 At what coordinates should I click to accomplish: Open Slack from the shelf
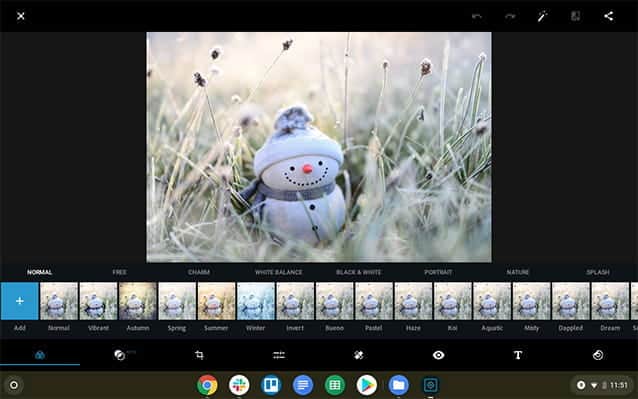coord(239,385)
